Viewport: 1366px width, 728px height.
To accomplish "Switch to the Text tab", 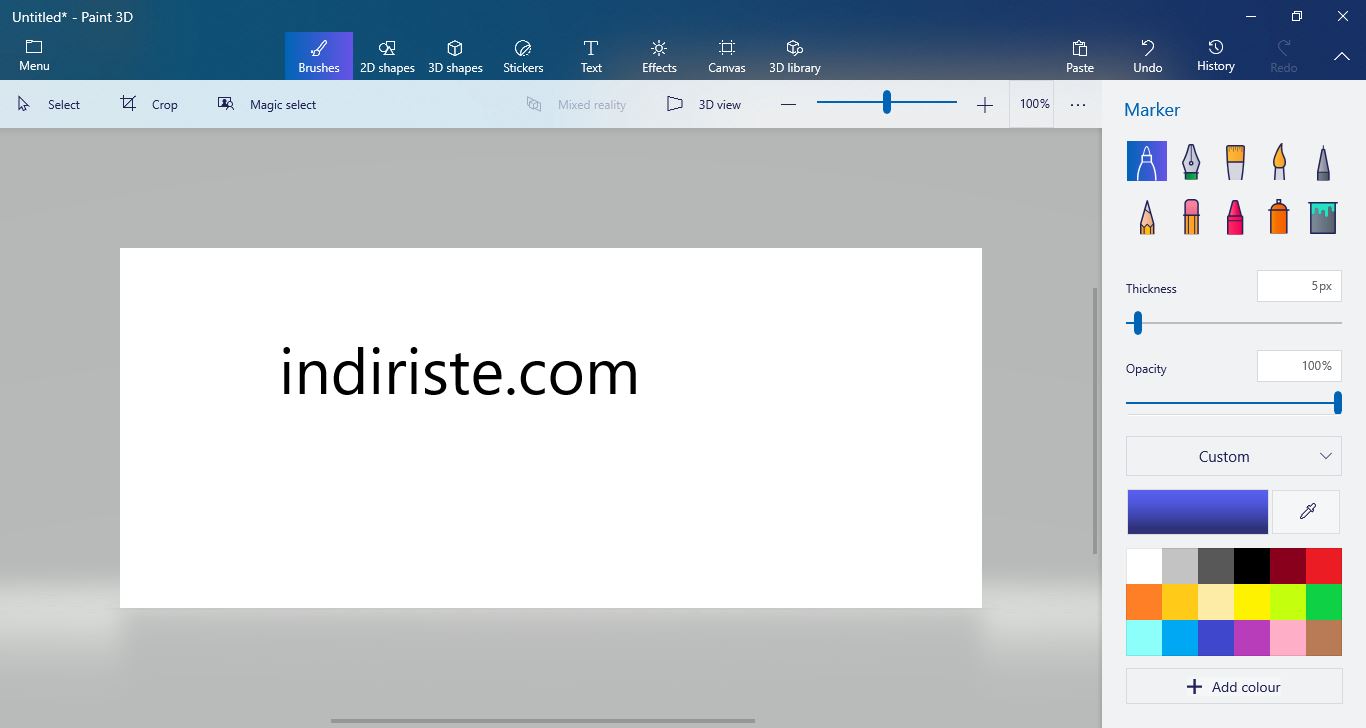I will tap(591, 56).
